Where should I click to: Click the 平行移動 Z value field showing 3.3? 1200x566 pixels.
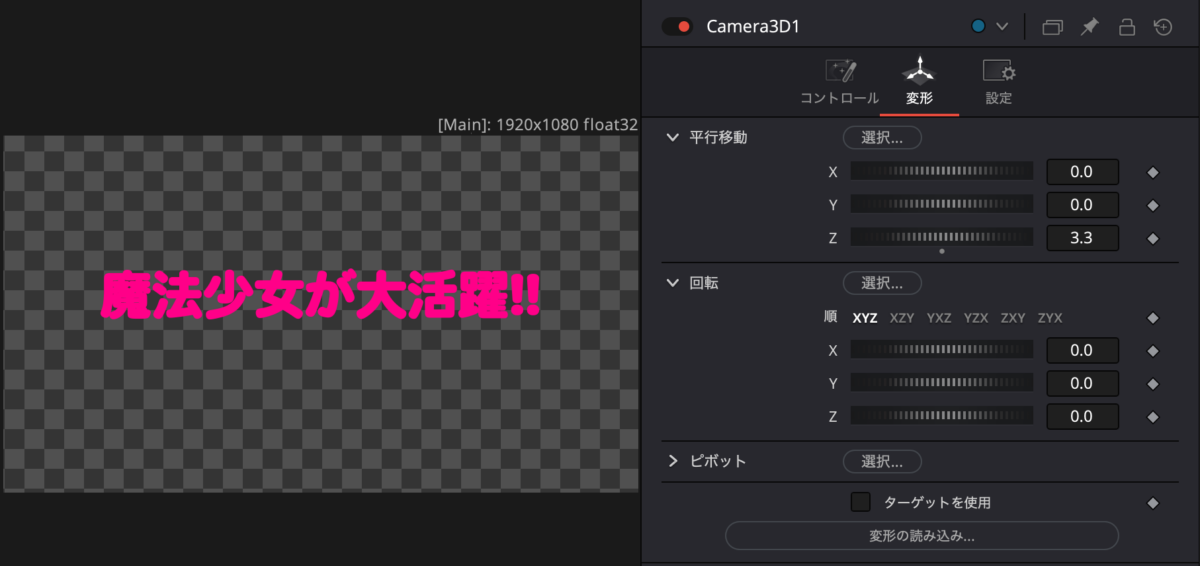1082,238
